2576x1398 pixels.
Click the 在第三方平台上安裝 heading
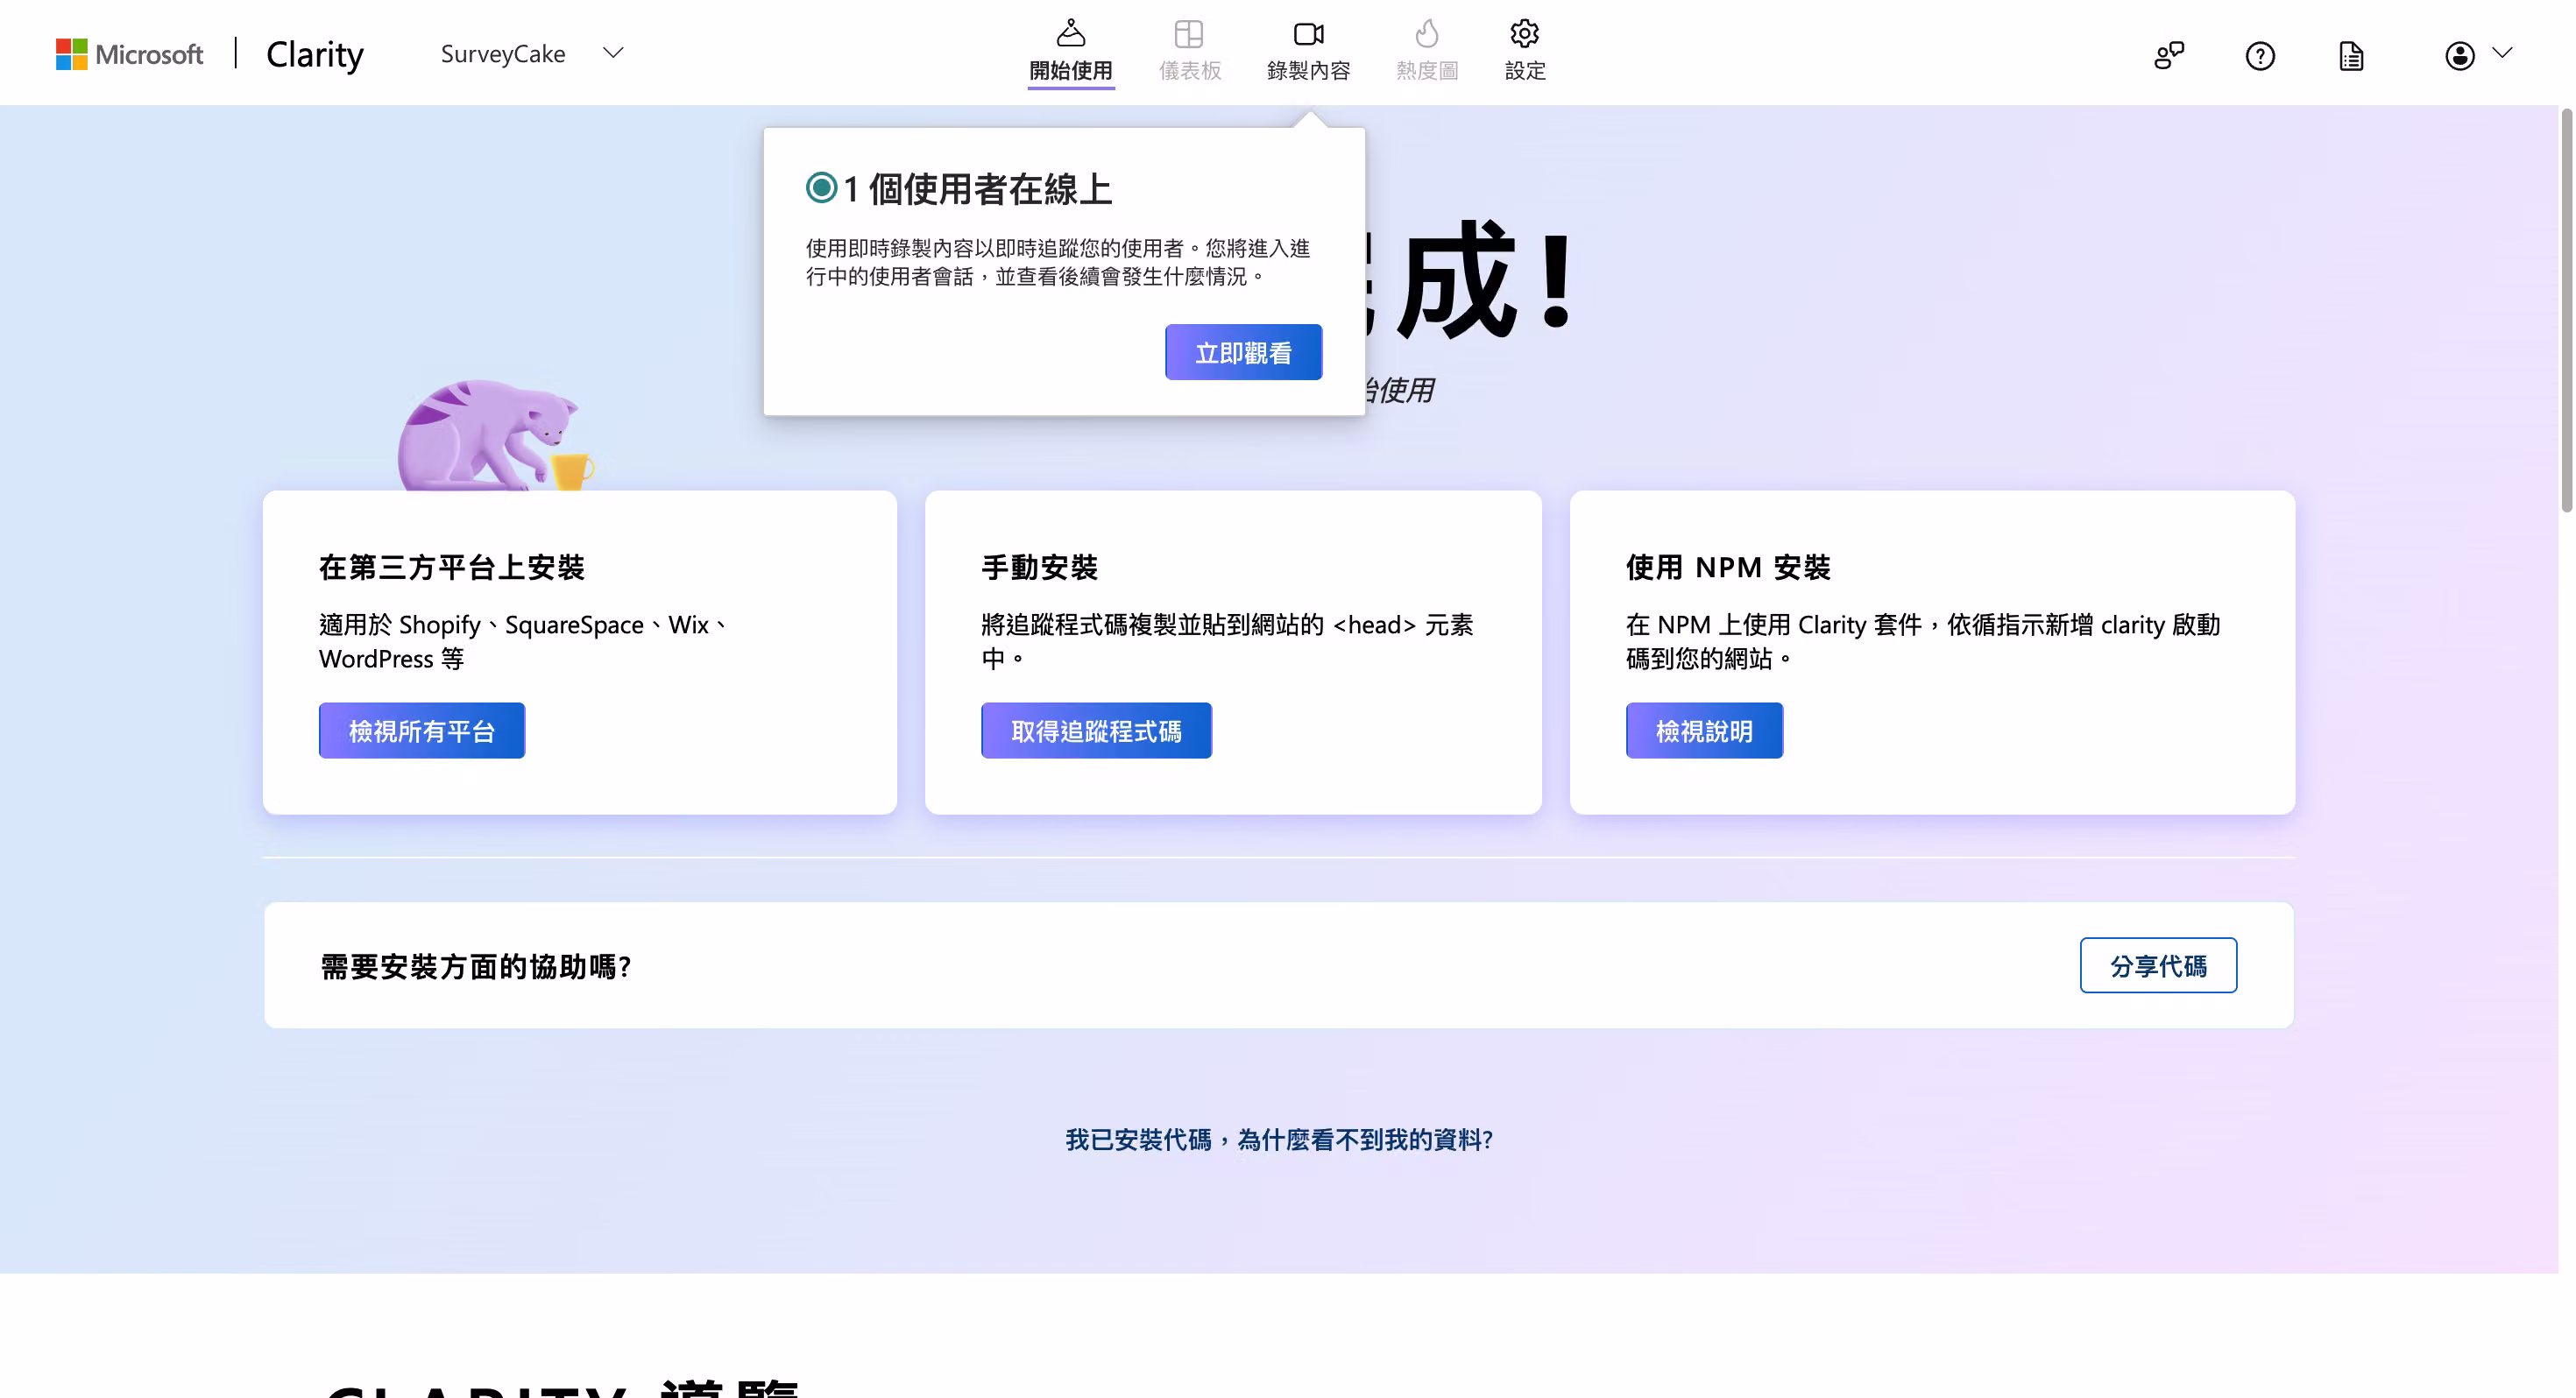pos(452,567)
